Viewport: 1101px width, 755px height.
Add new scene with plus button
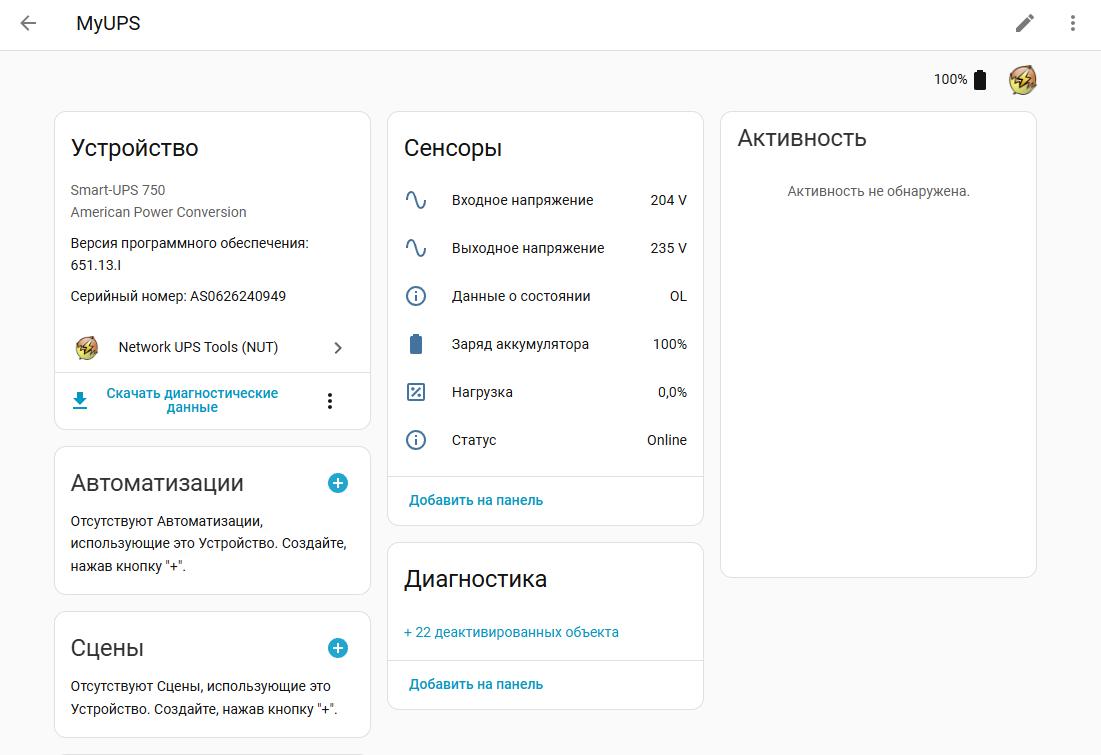(338, 648)
